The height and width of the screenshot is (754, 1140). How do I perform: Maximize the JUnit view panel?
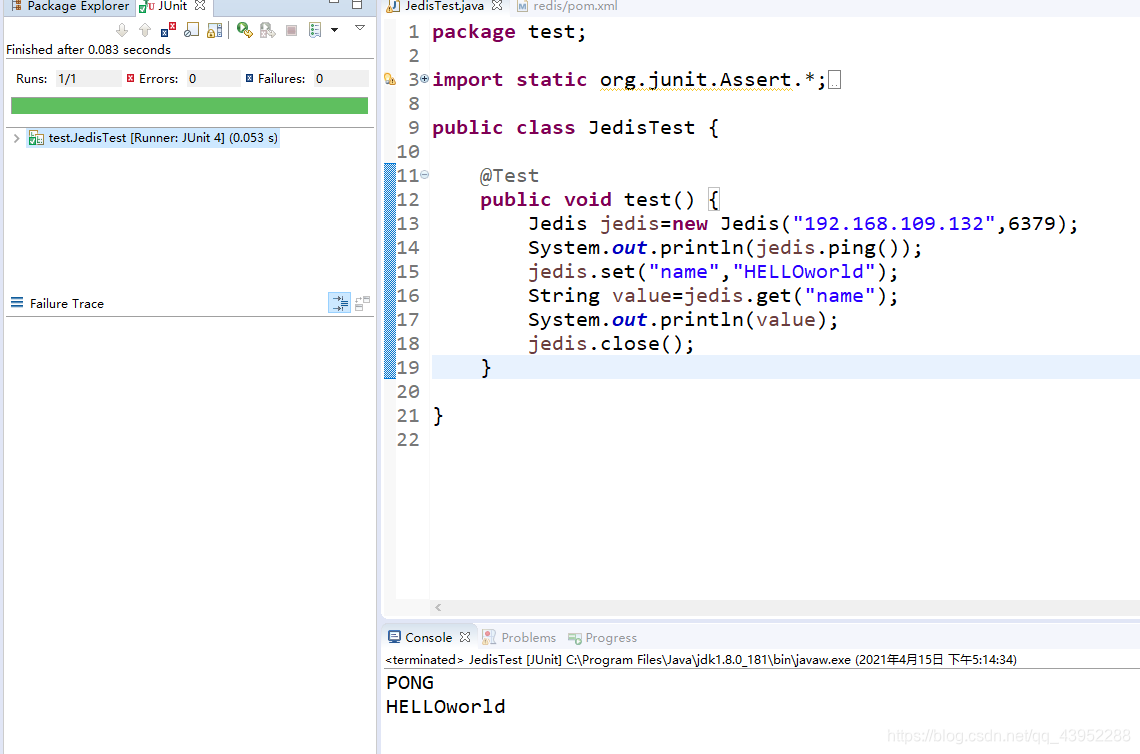357,4
